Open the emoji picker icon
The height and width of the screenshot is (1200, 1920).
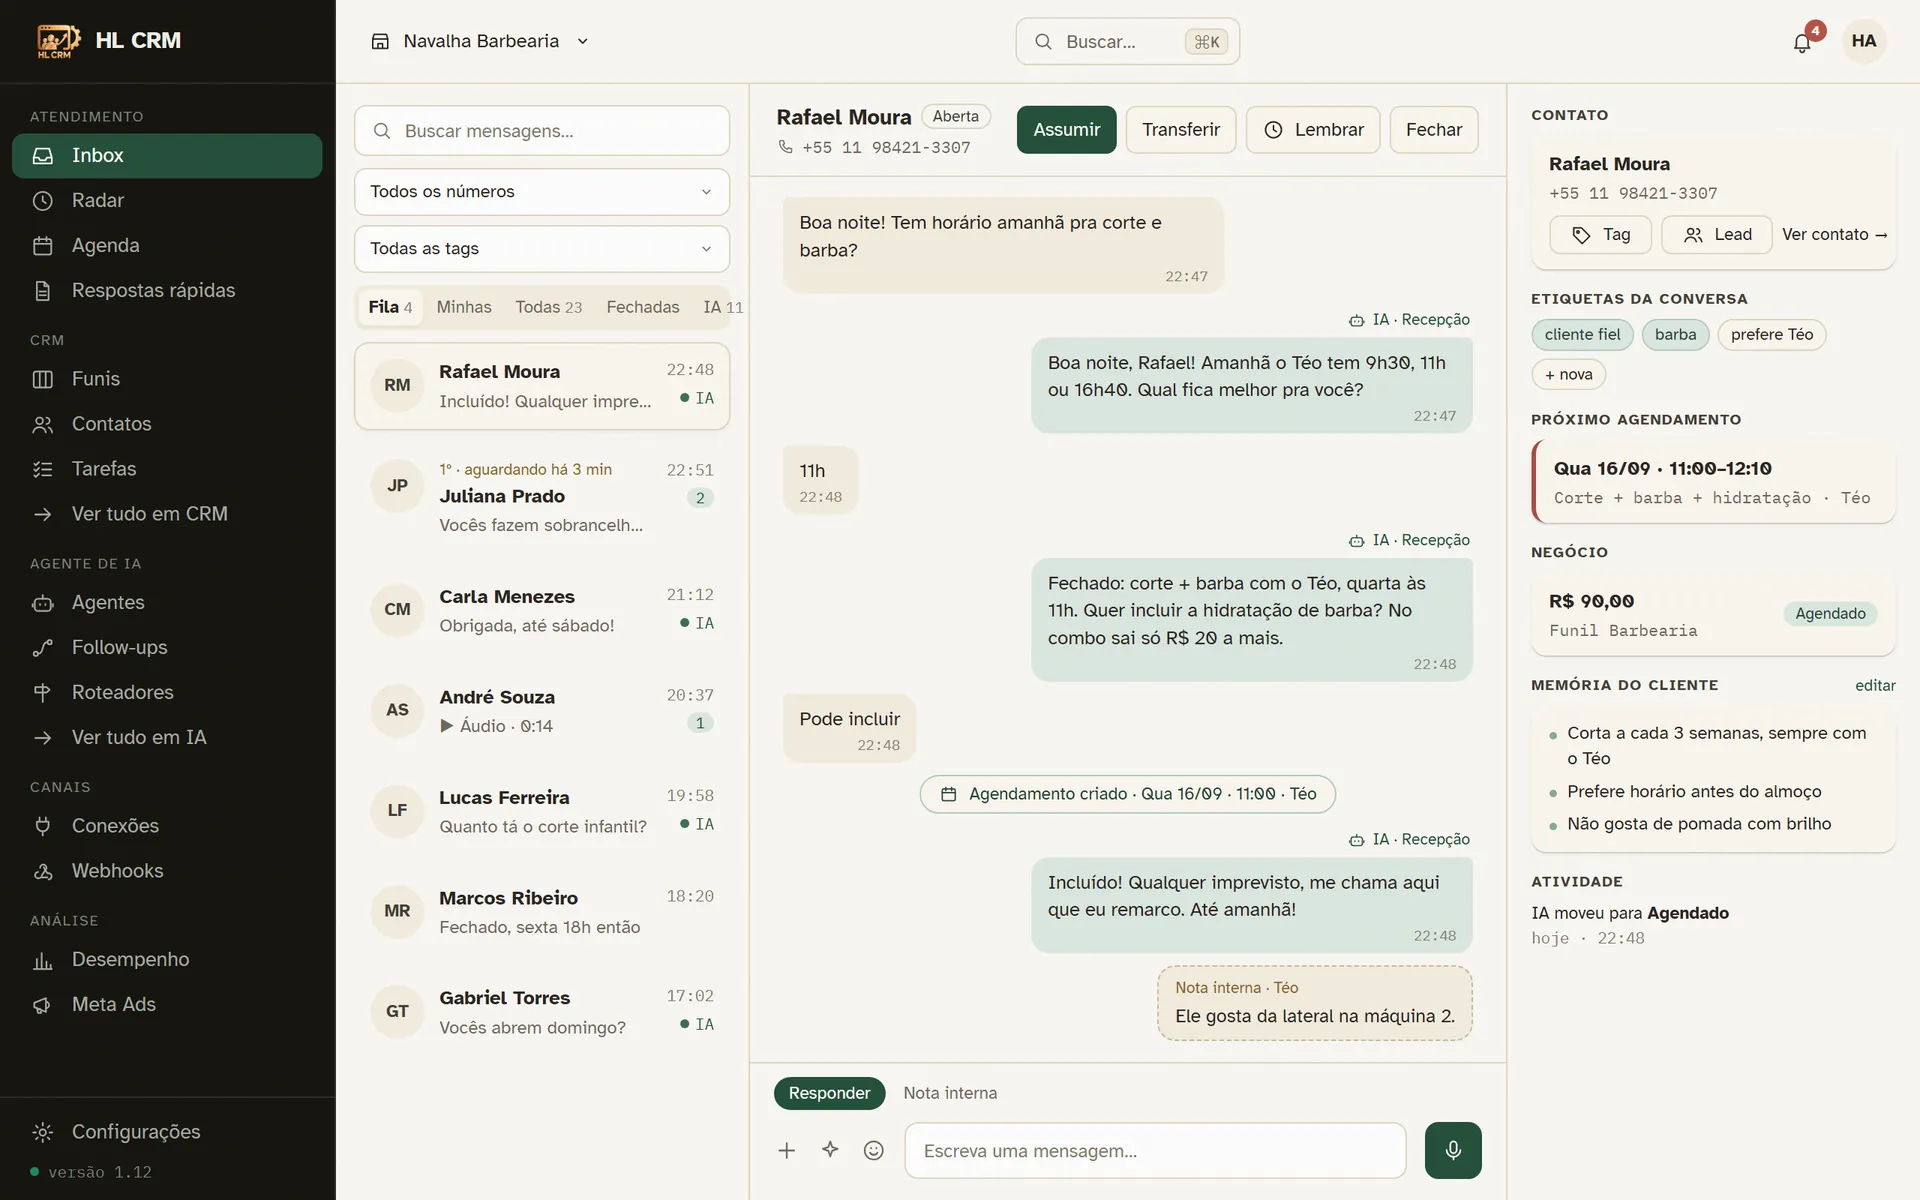[x=874, y=1150]
